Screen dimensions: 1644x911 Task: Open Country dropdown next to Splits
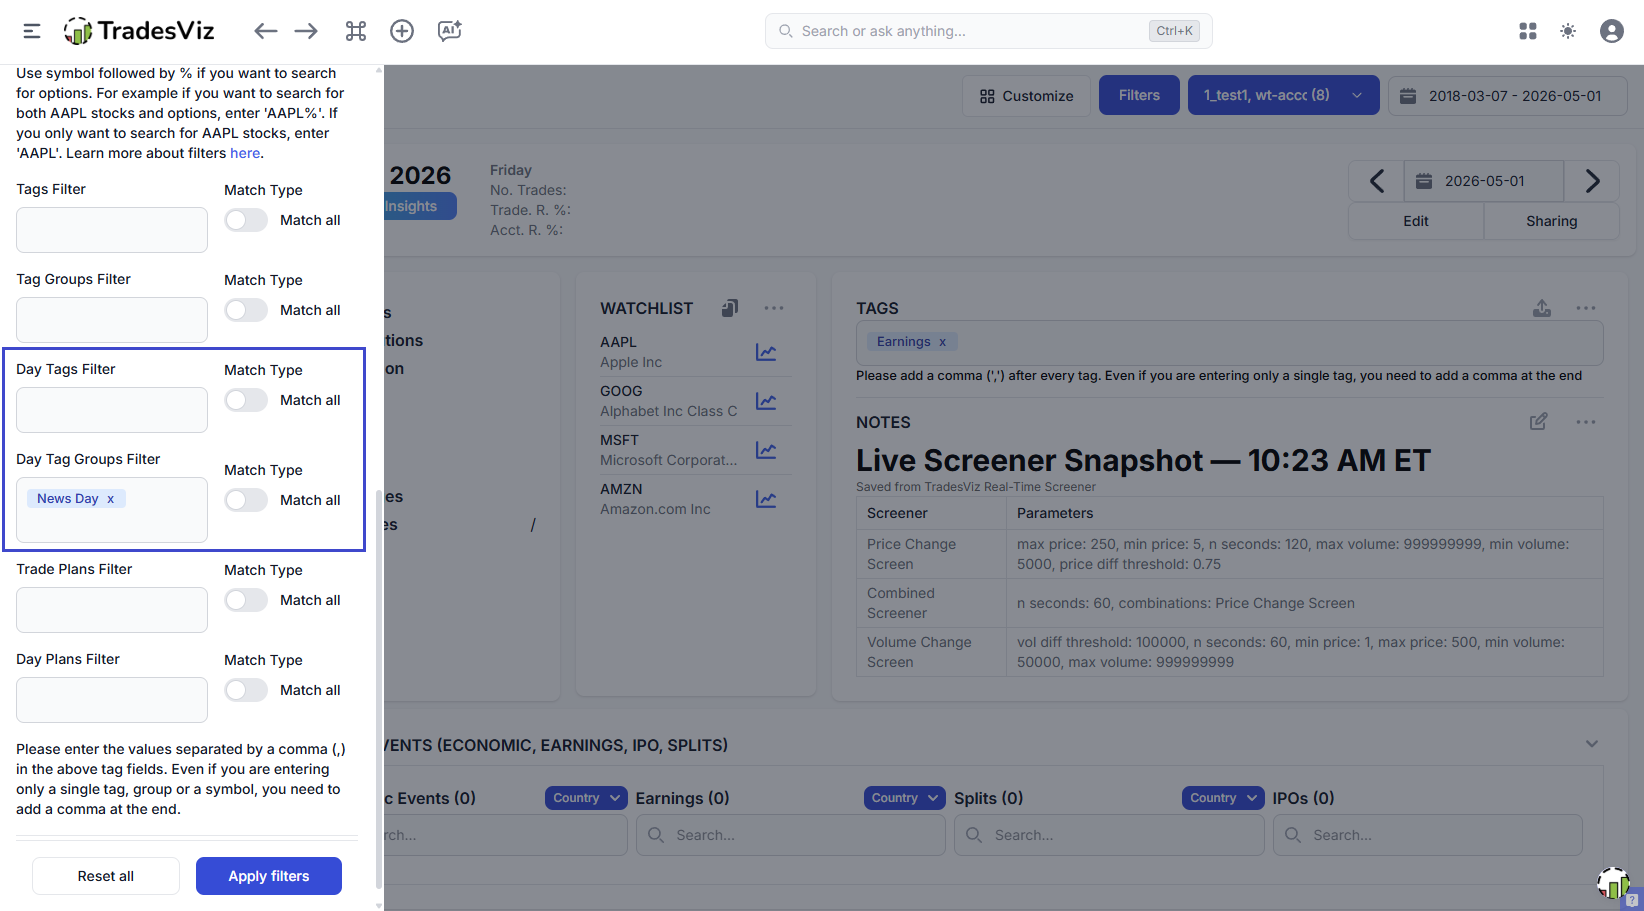click(905, 798)
